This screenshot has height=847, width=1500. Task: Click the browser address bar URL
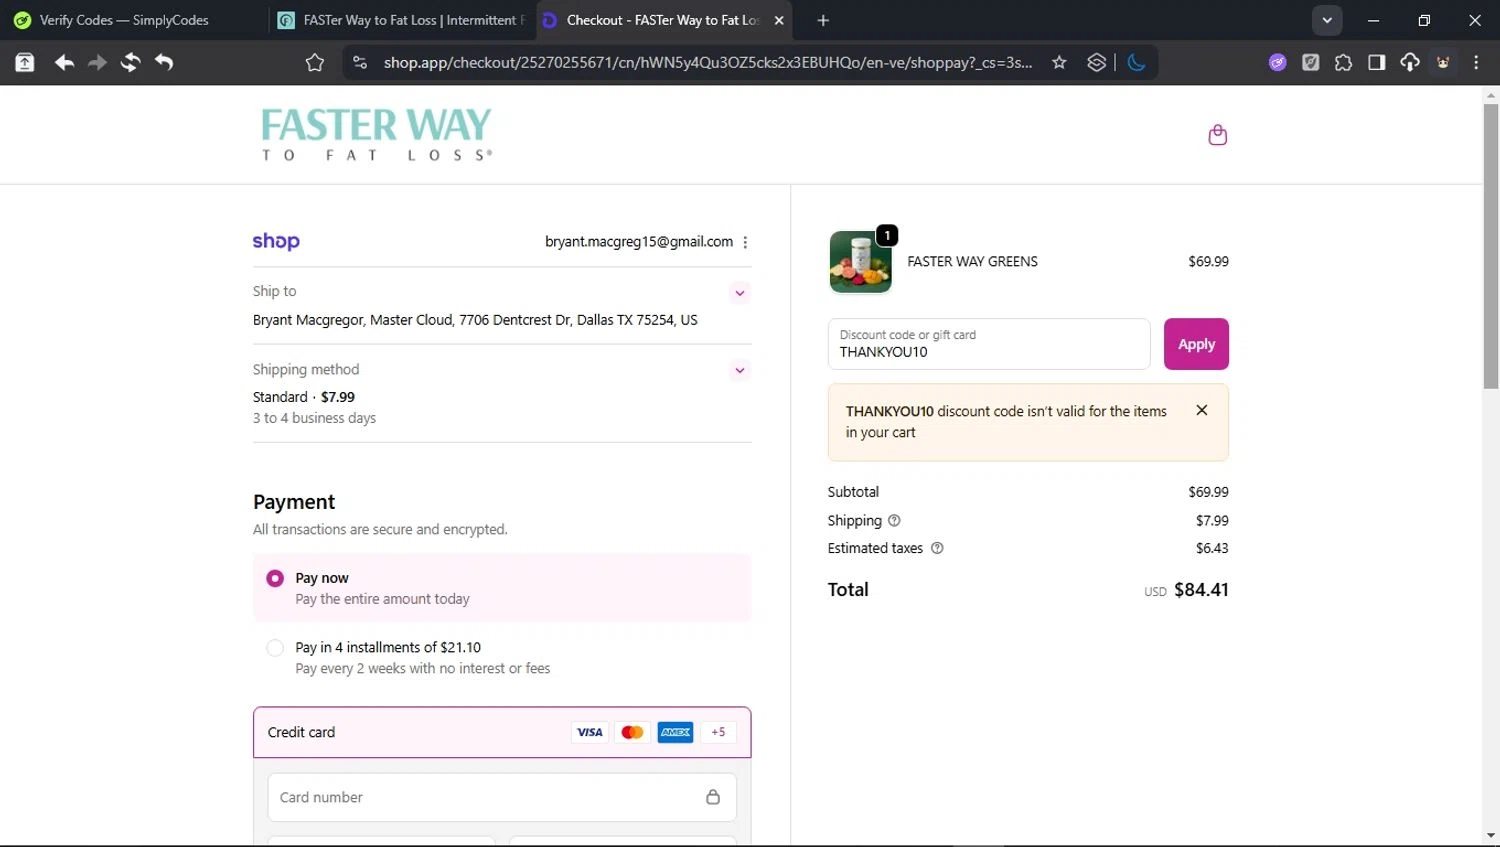click(707, 63)
